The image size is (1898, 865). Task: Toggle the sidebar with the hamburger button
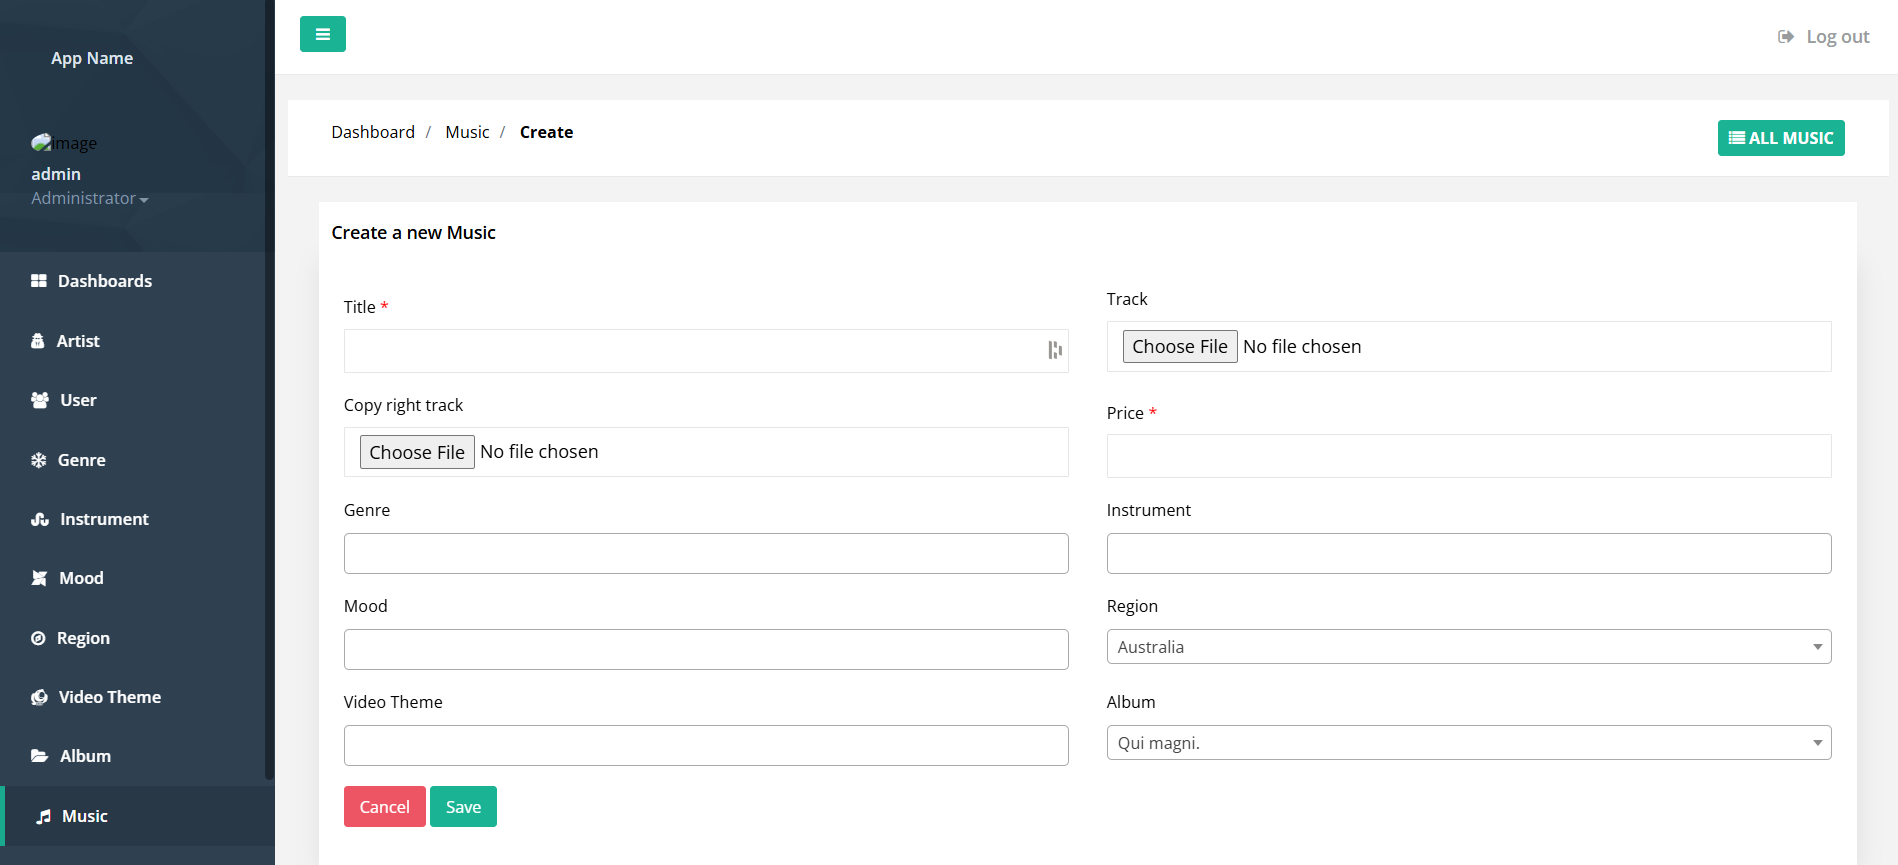click(322, 34)
